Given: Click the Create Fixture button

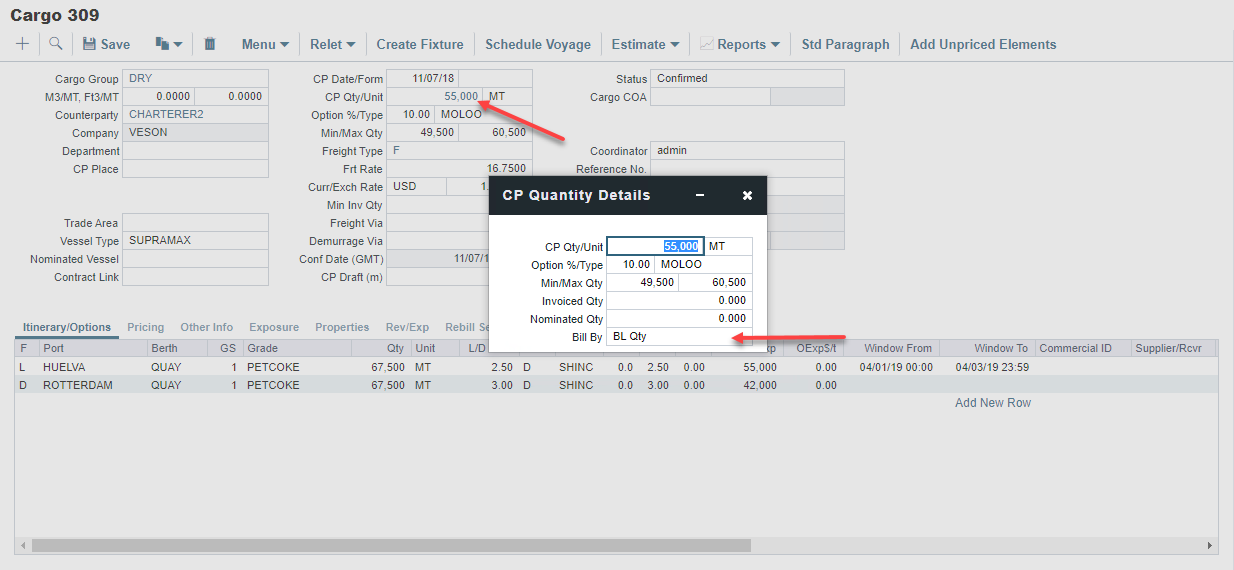Looking at the screenshot, I should pyautogui.click(x=420, y=44).
